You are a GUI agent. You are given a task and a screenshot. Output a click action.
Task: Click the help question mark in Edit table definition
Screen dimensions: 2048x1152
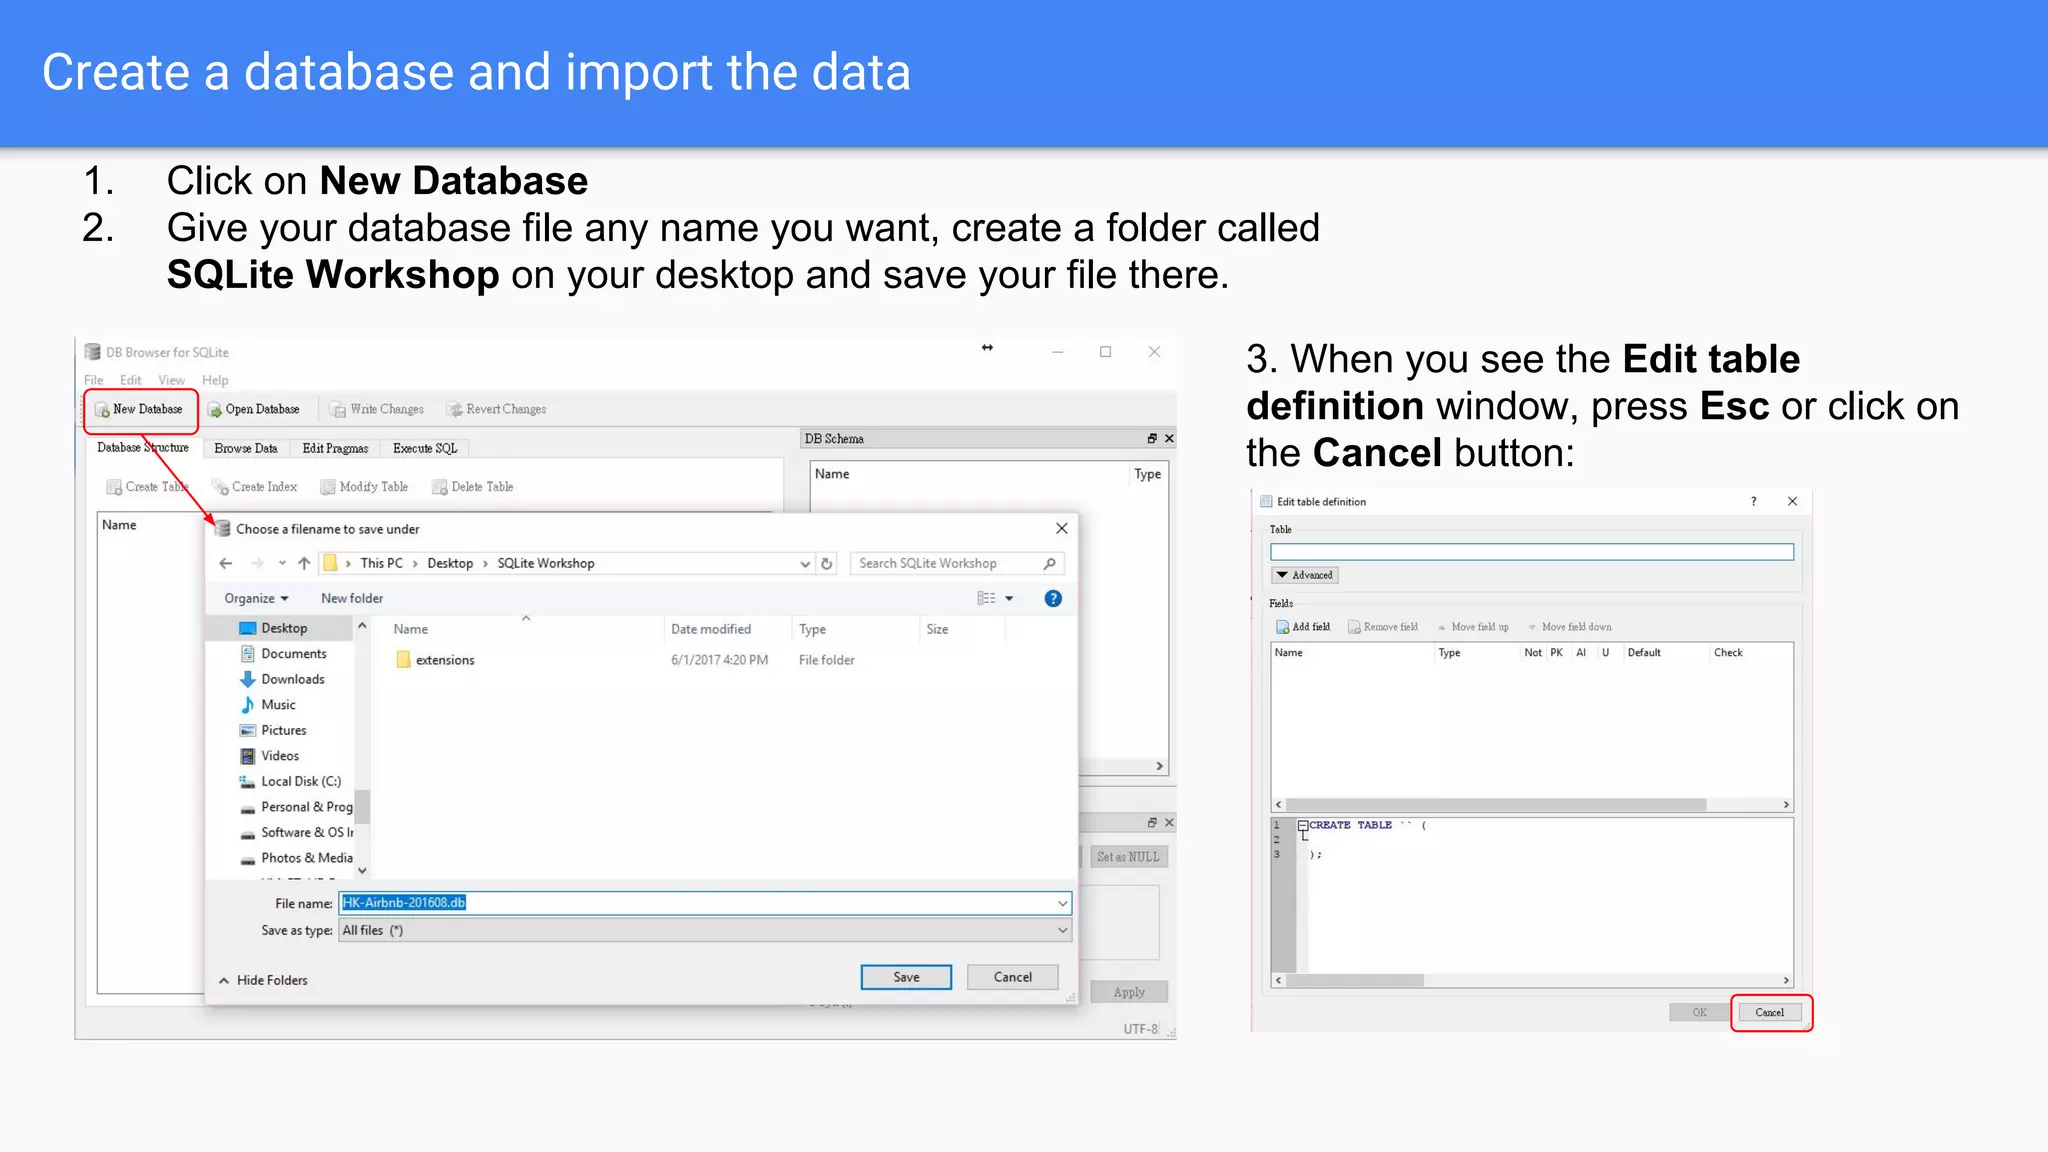(1753, 502)
